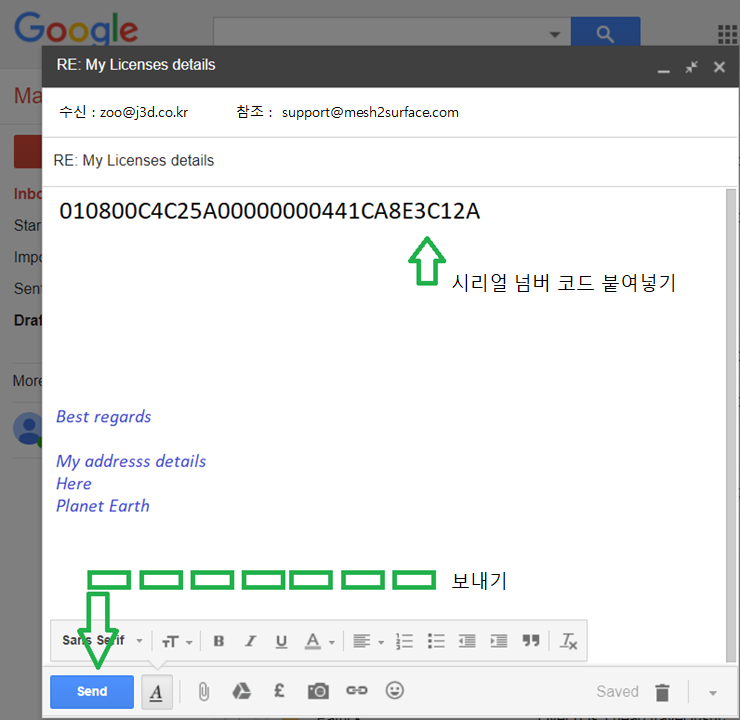Click the Planet Earth signature line
The width and height of the screenshot is (740, 720).
click(102, 506)
